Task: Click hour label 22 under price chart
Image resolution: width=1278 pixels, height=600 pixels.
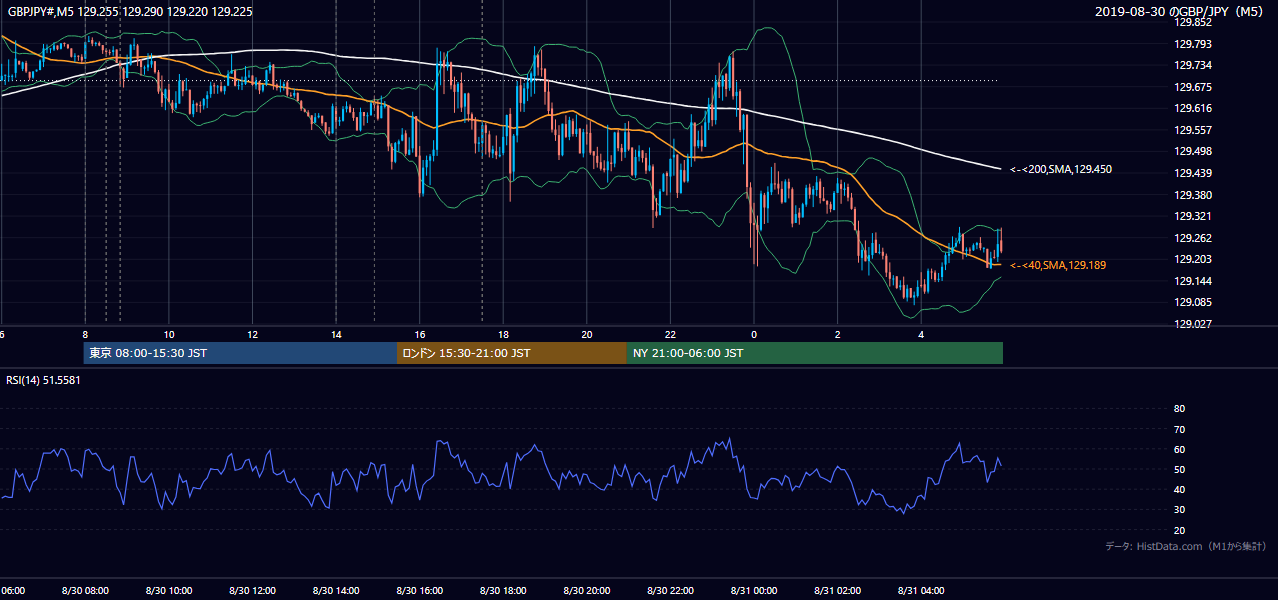Action: coord(670,334)
